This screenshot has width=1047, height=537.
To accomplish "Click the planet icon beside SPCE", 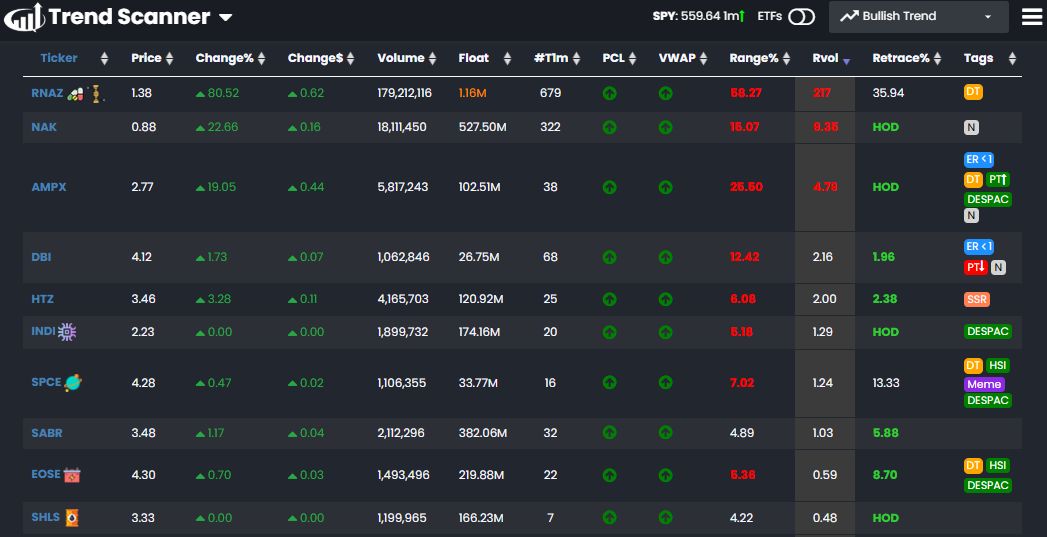I will (73, 383).
